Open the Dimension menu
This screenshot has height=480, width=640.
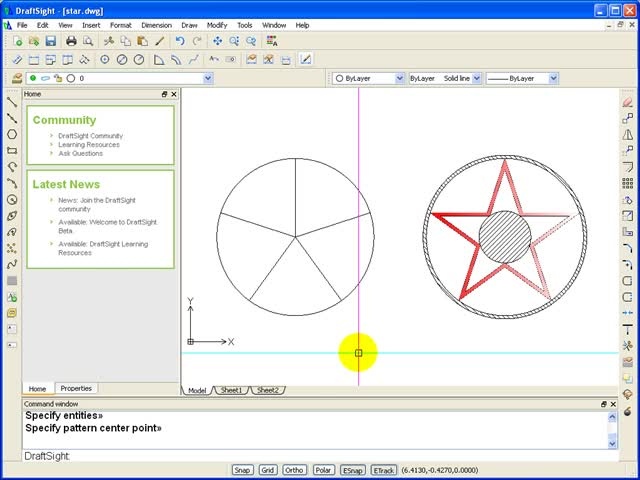(156, 25)
